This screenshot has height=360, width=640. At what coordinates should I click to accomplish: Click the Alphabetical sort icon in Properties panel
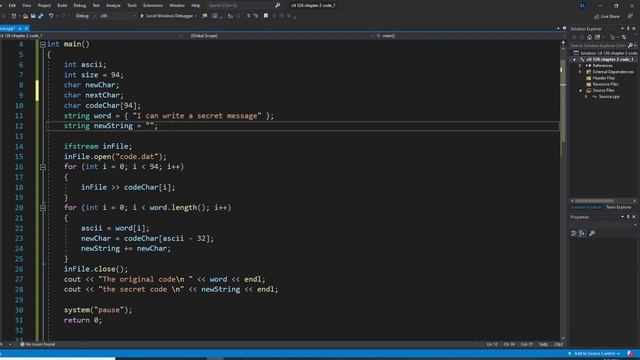[582, 233]
